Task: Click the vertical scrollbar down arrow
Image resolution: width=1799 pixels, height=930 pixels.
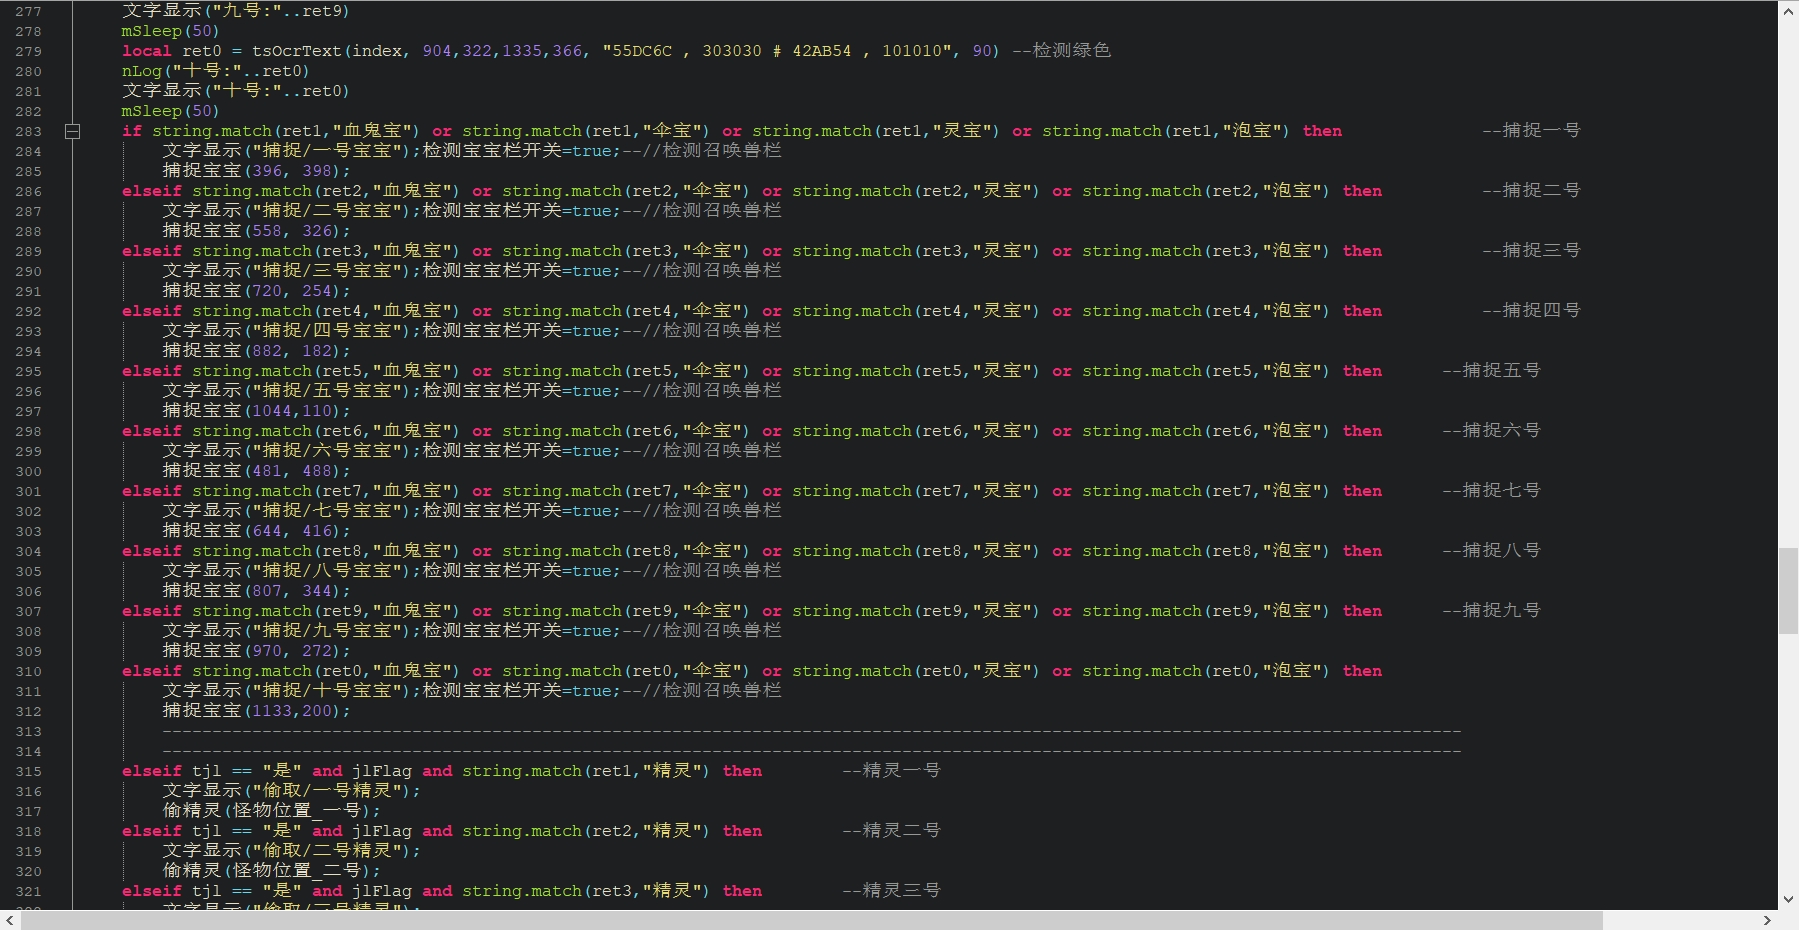Action: (x=1788, y=899)
